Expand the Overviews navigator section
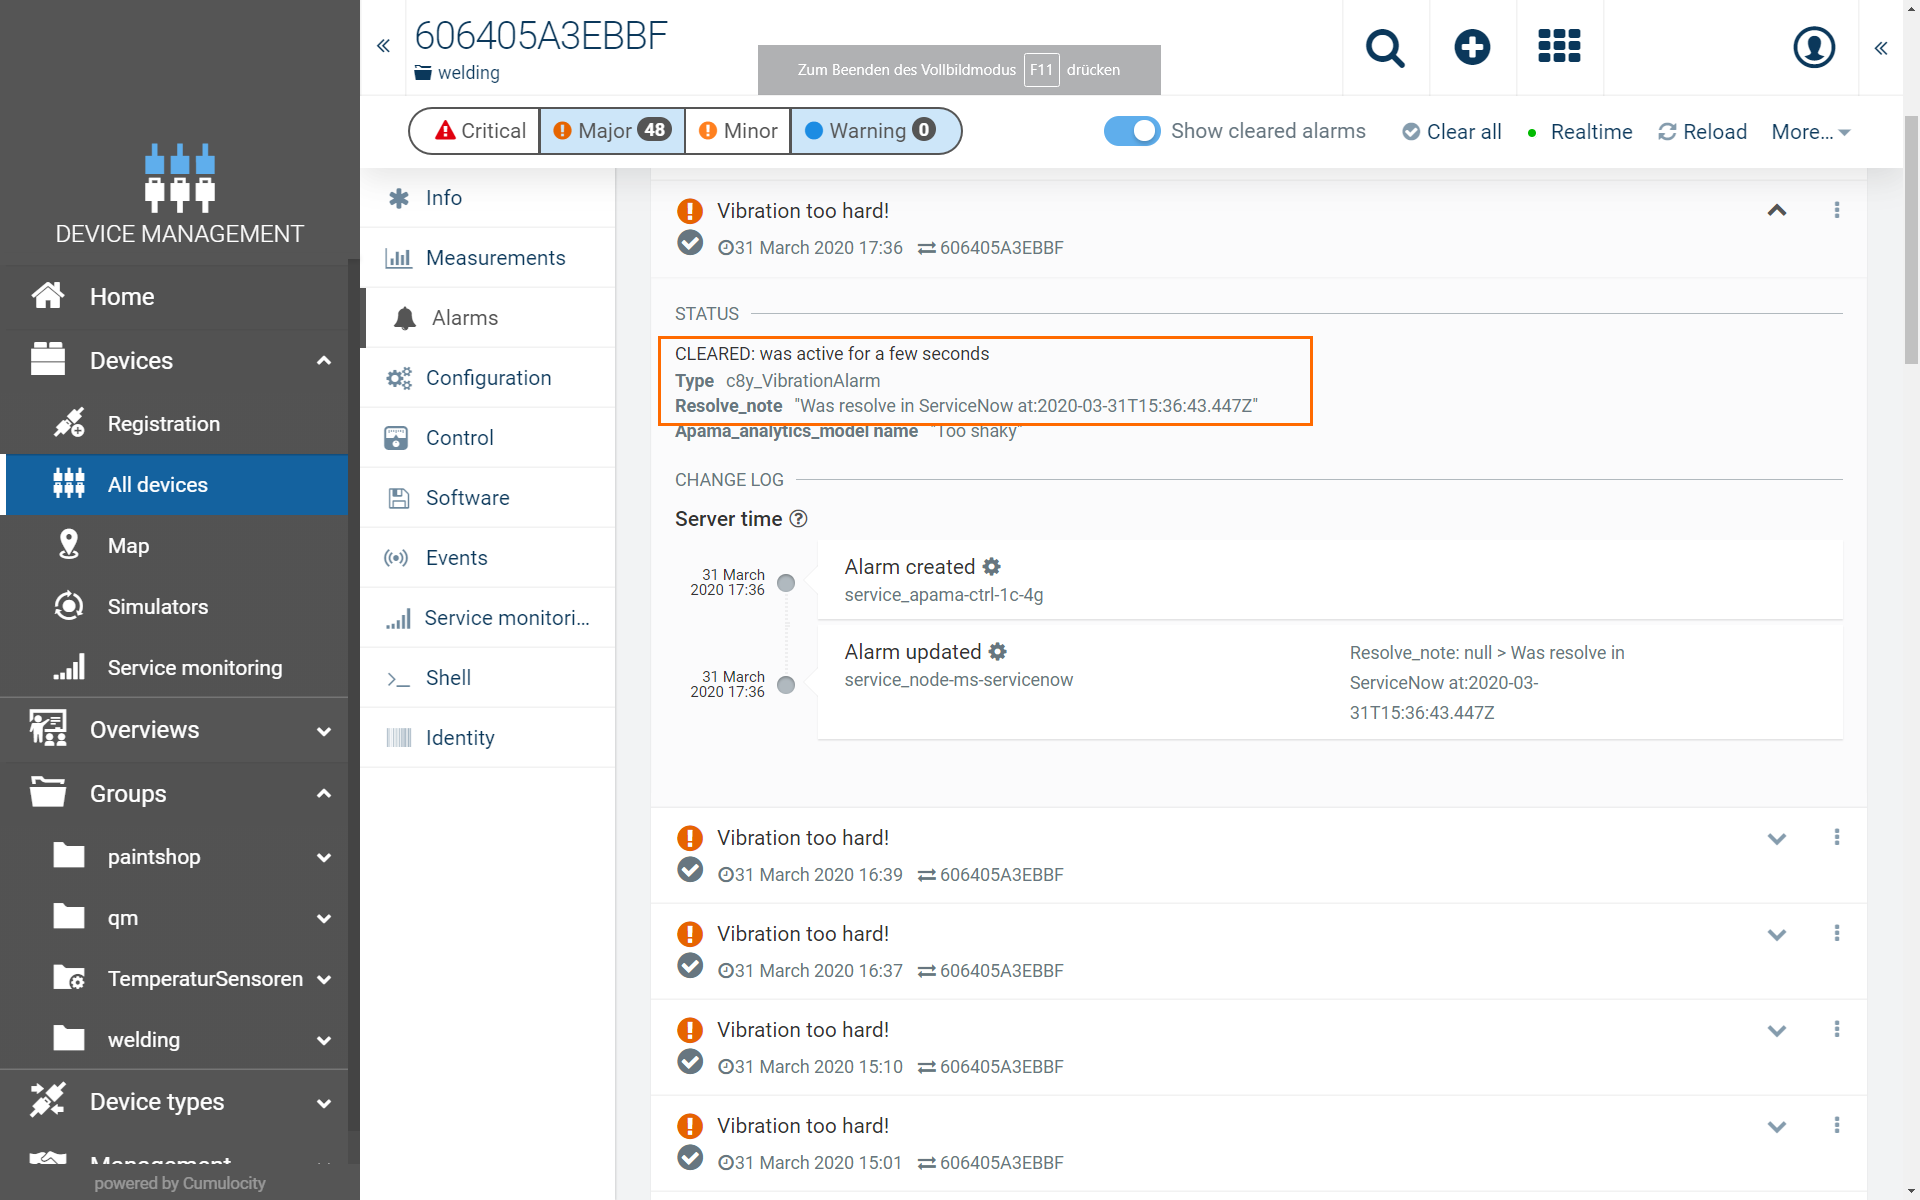Image resolution: width=1920 pixels, height=1200 pixels. click(324, 731)
